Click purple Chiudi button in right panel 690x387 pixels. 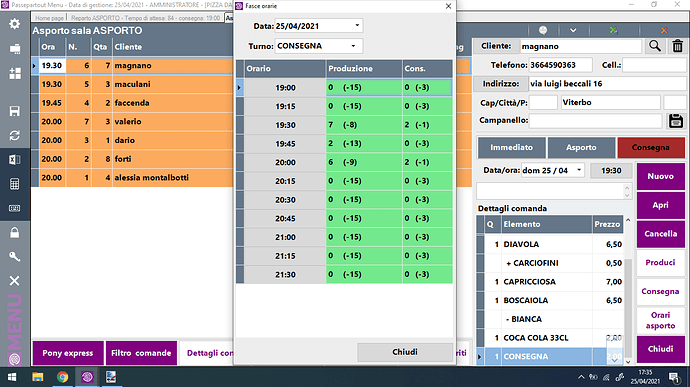point(661,349)
